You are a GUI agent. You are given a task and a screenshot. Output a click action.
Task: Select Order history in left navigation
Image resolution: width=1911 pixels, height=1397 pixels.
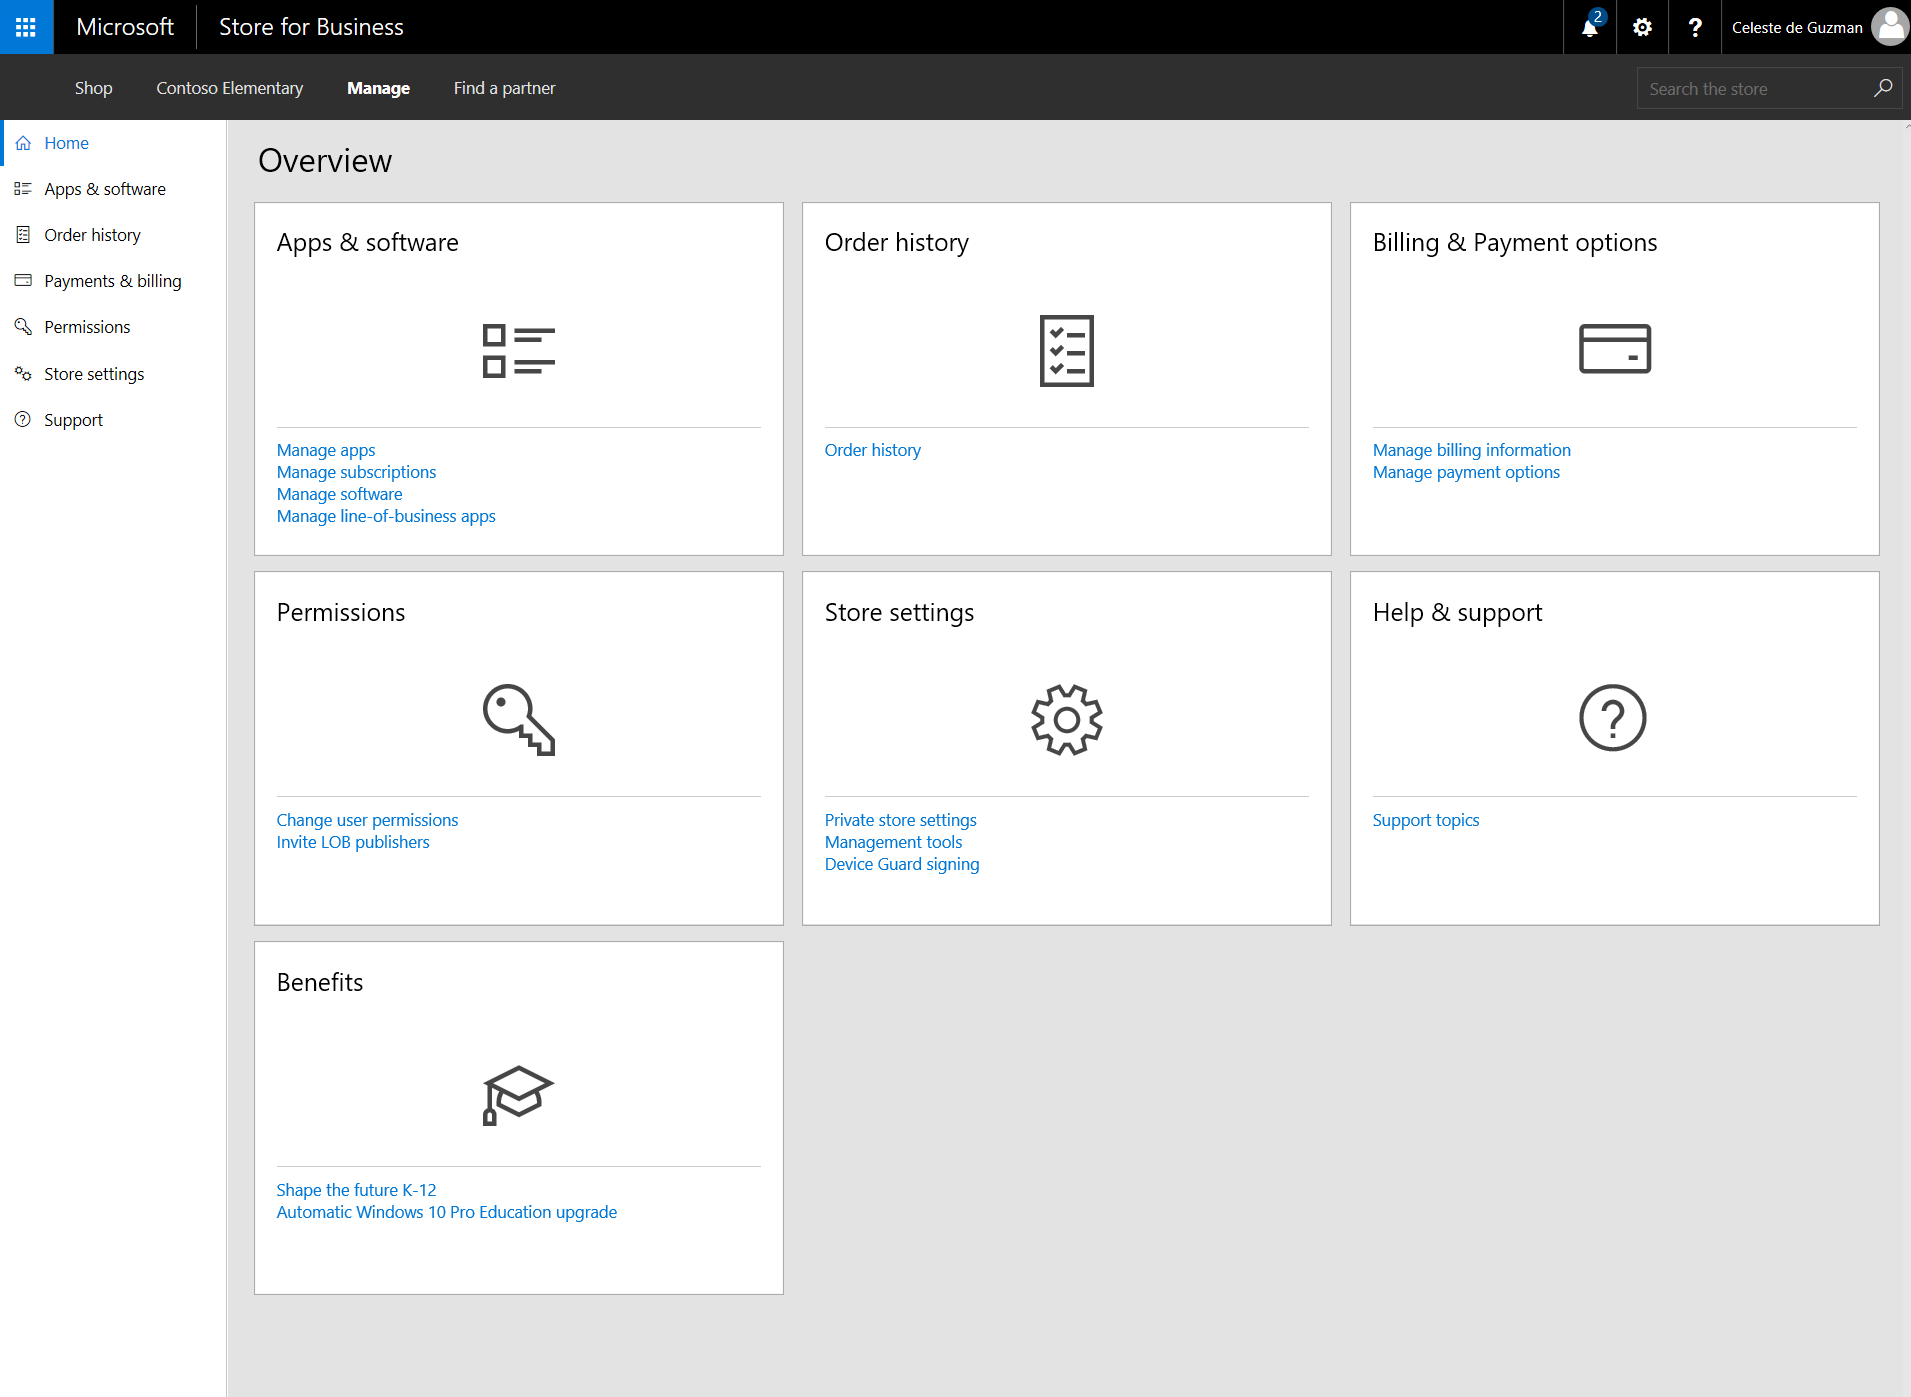pyautogui.click(x=92, y=235)
